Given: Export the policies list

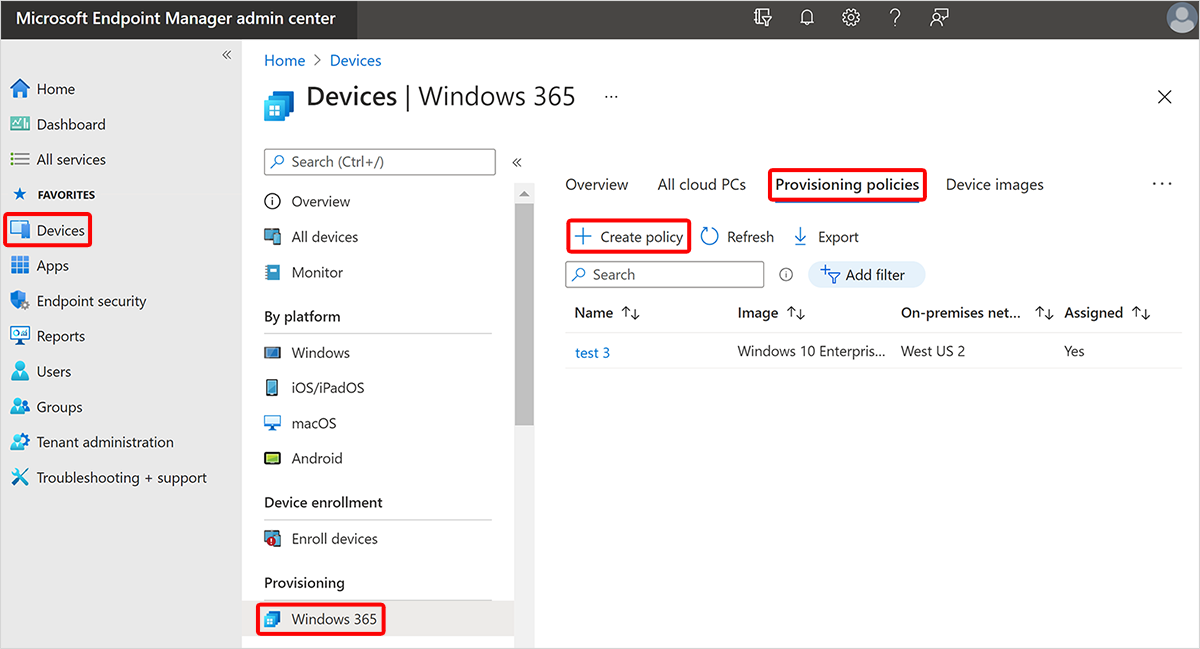Looking at the screenshot, I should [826, 237].
